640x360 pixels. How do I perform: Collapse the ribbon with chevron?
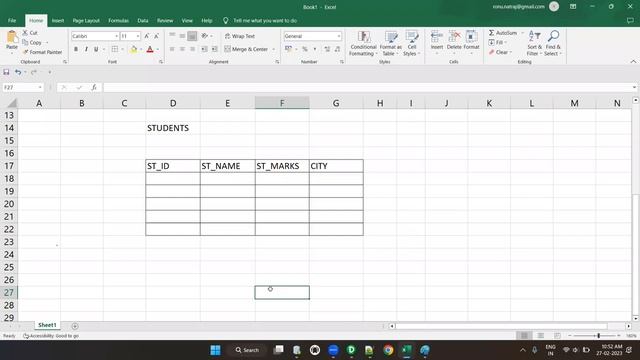(633, 62)
